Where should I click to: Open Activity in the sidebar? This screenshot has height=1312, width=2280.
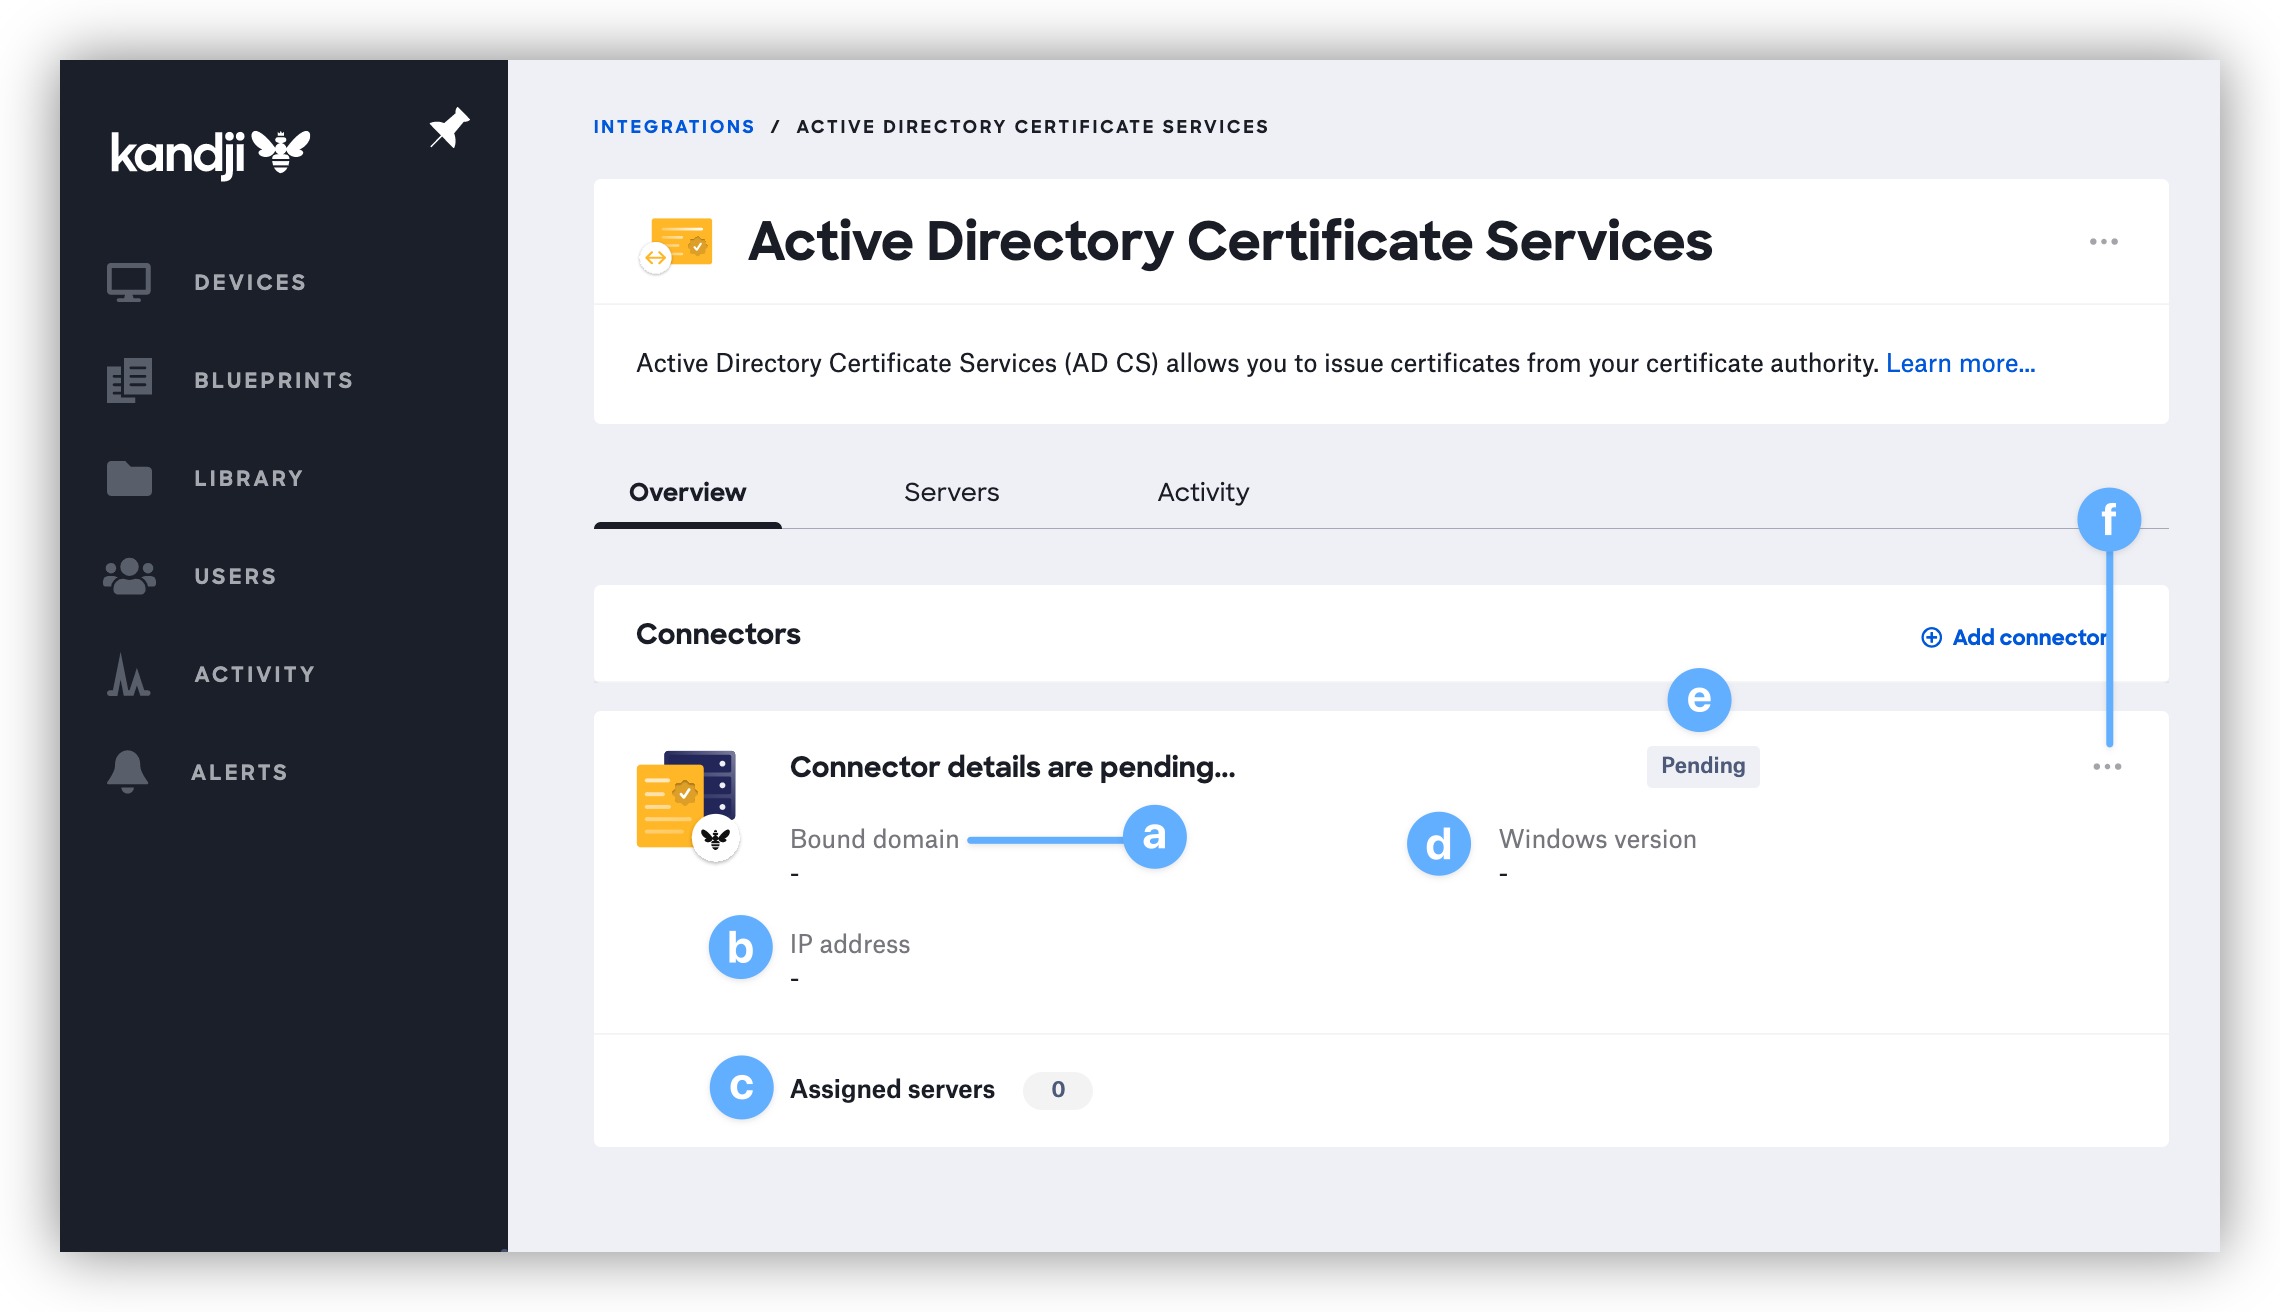click(x=254, y=674)
